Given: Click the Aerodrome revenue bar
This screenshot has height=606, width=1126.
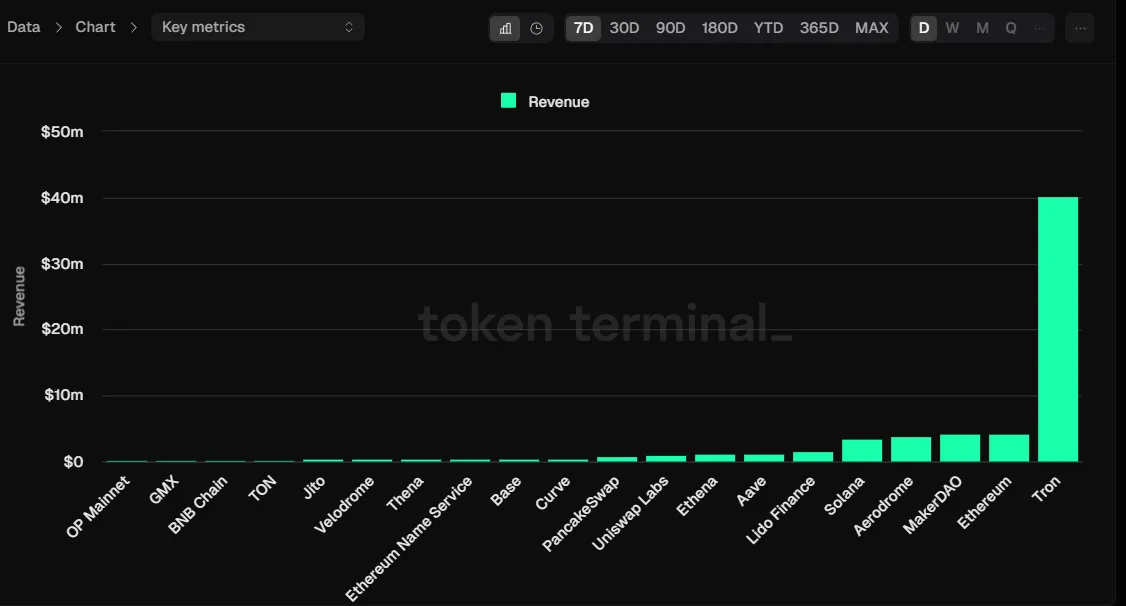Looking at the screenshot, I should pos(911,449).
